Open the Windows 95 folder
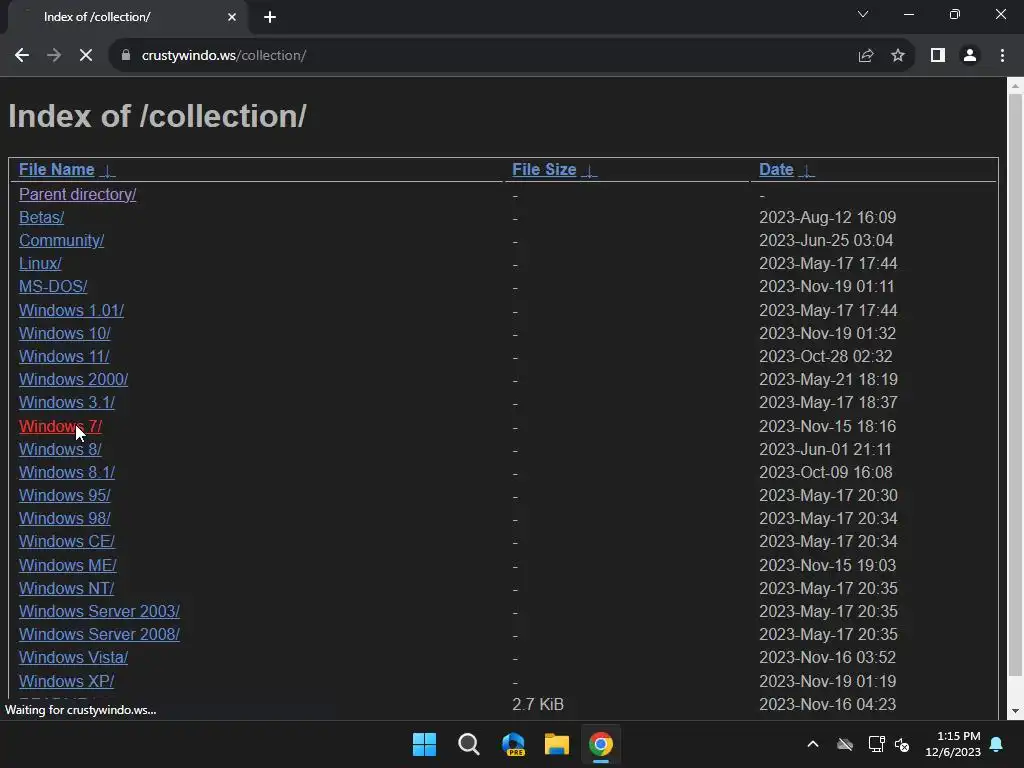 tap(65, 496)
